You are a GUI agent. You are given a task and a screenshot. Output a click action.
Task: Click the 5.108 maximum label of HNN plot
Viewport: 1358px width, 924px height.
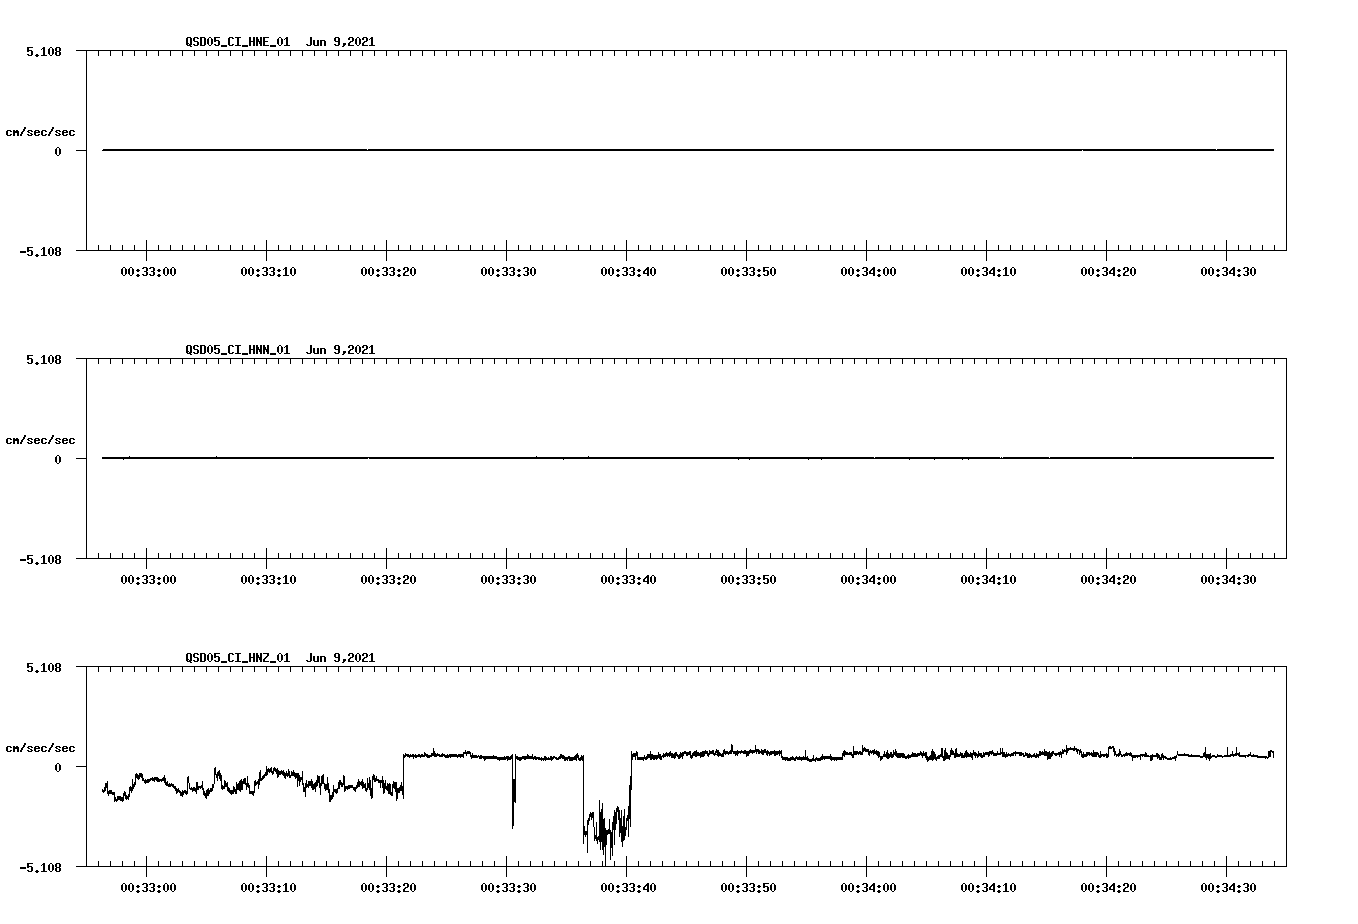(43, 360)
